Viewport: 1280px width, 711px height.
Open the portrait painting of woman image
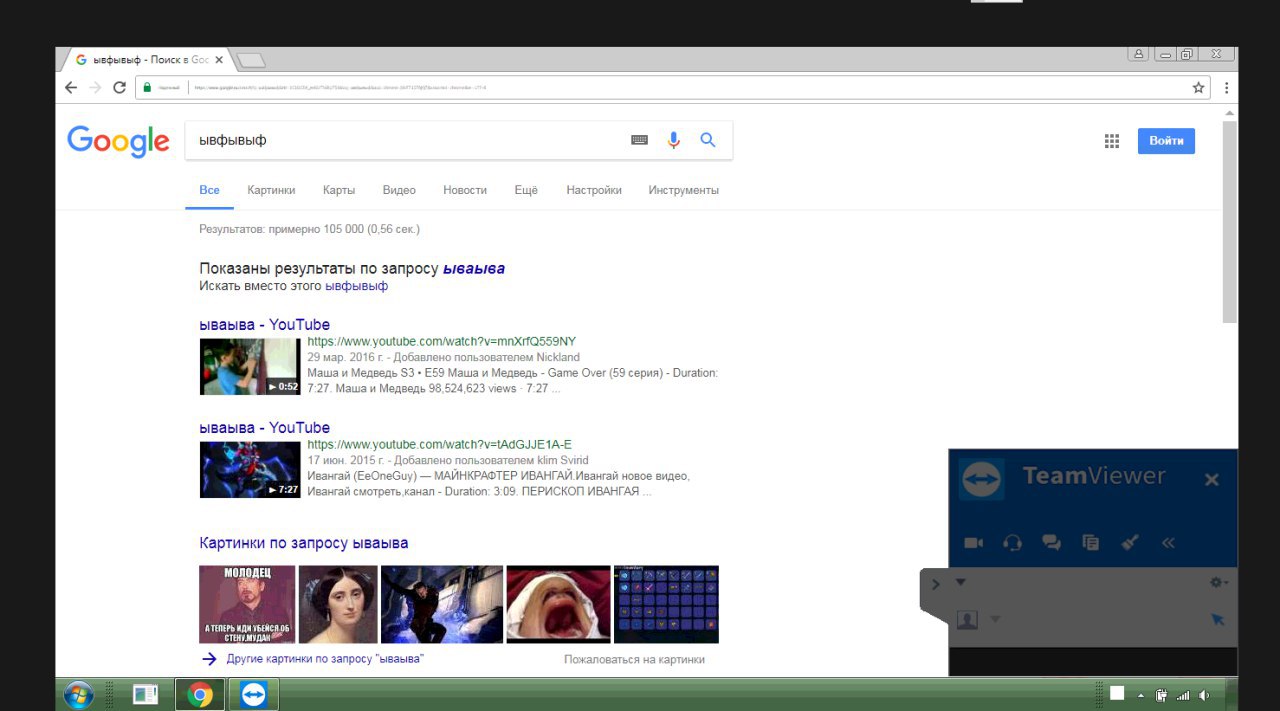click(338, 604)
